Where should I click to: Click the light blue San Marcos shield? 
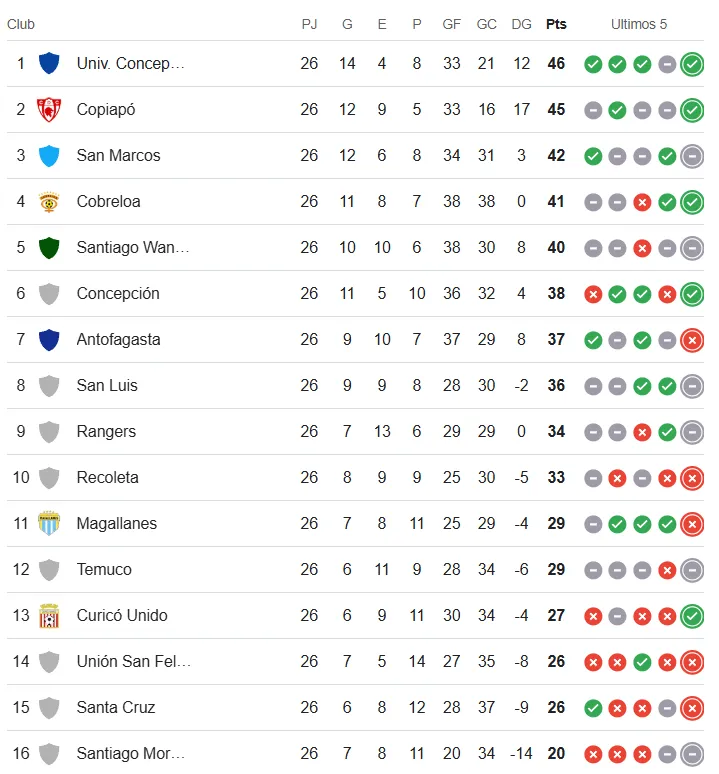tap(48, 155)
